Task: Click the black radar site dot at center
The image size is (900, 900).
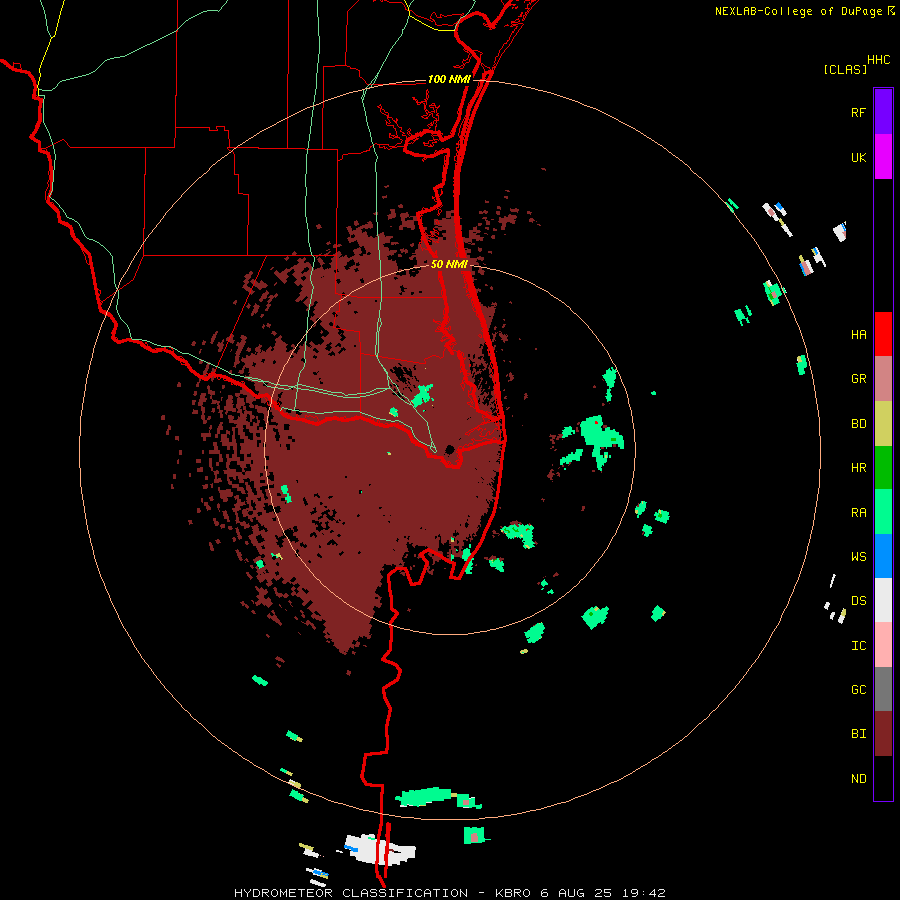Action: [450, 448]
